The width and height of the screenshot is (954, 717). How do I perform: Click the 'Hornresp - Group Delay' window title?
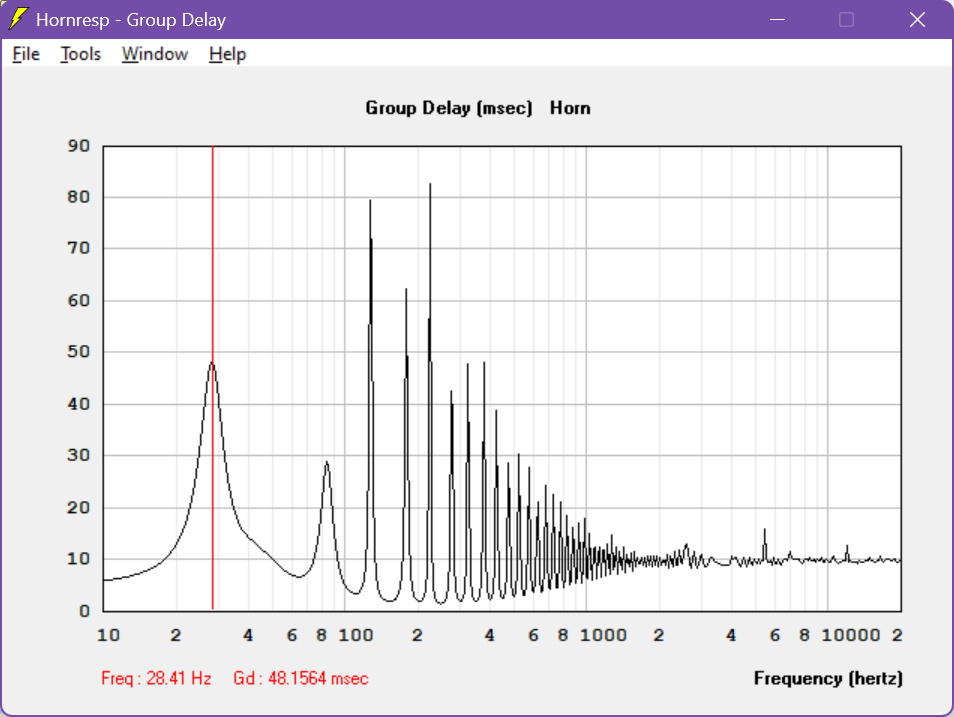pyautogui.click(x=131, y=19)
